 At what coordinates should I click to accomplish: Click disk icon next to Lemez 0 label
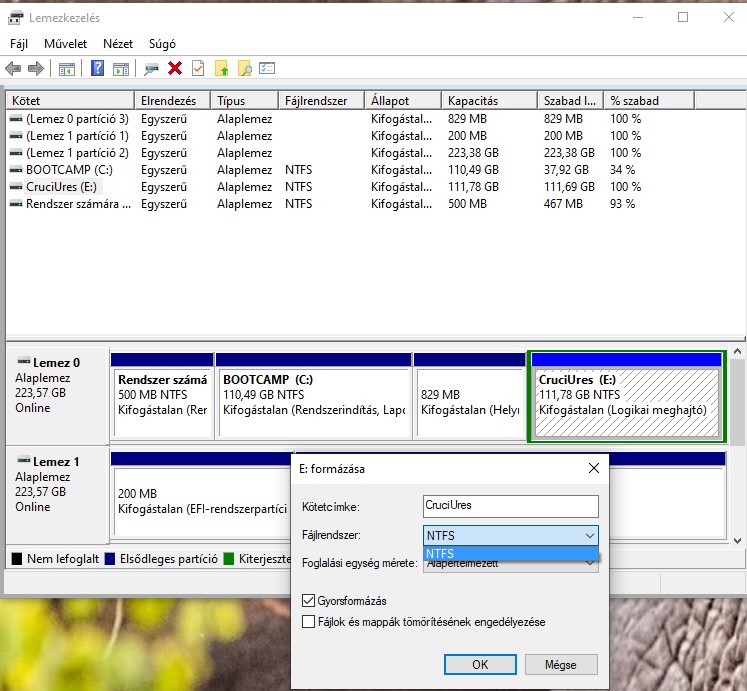[x=24, y=361]
